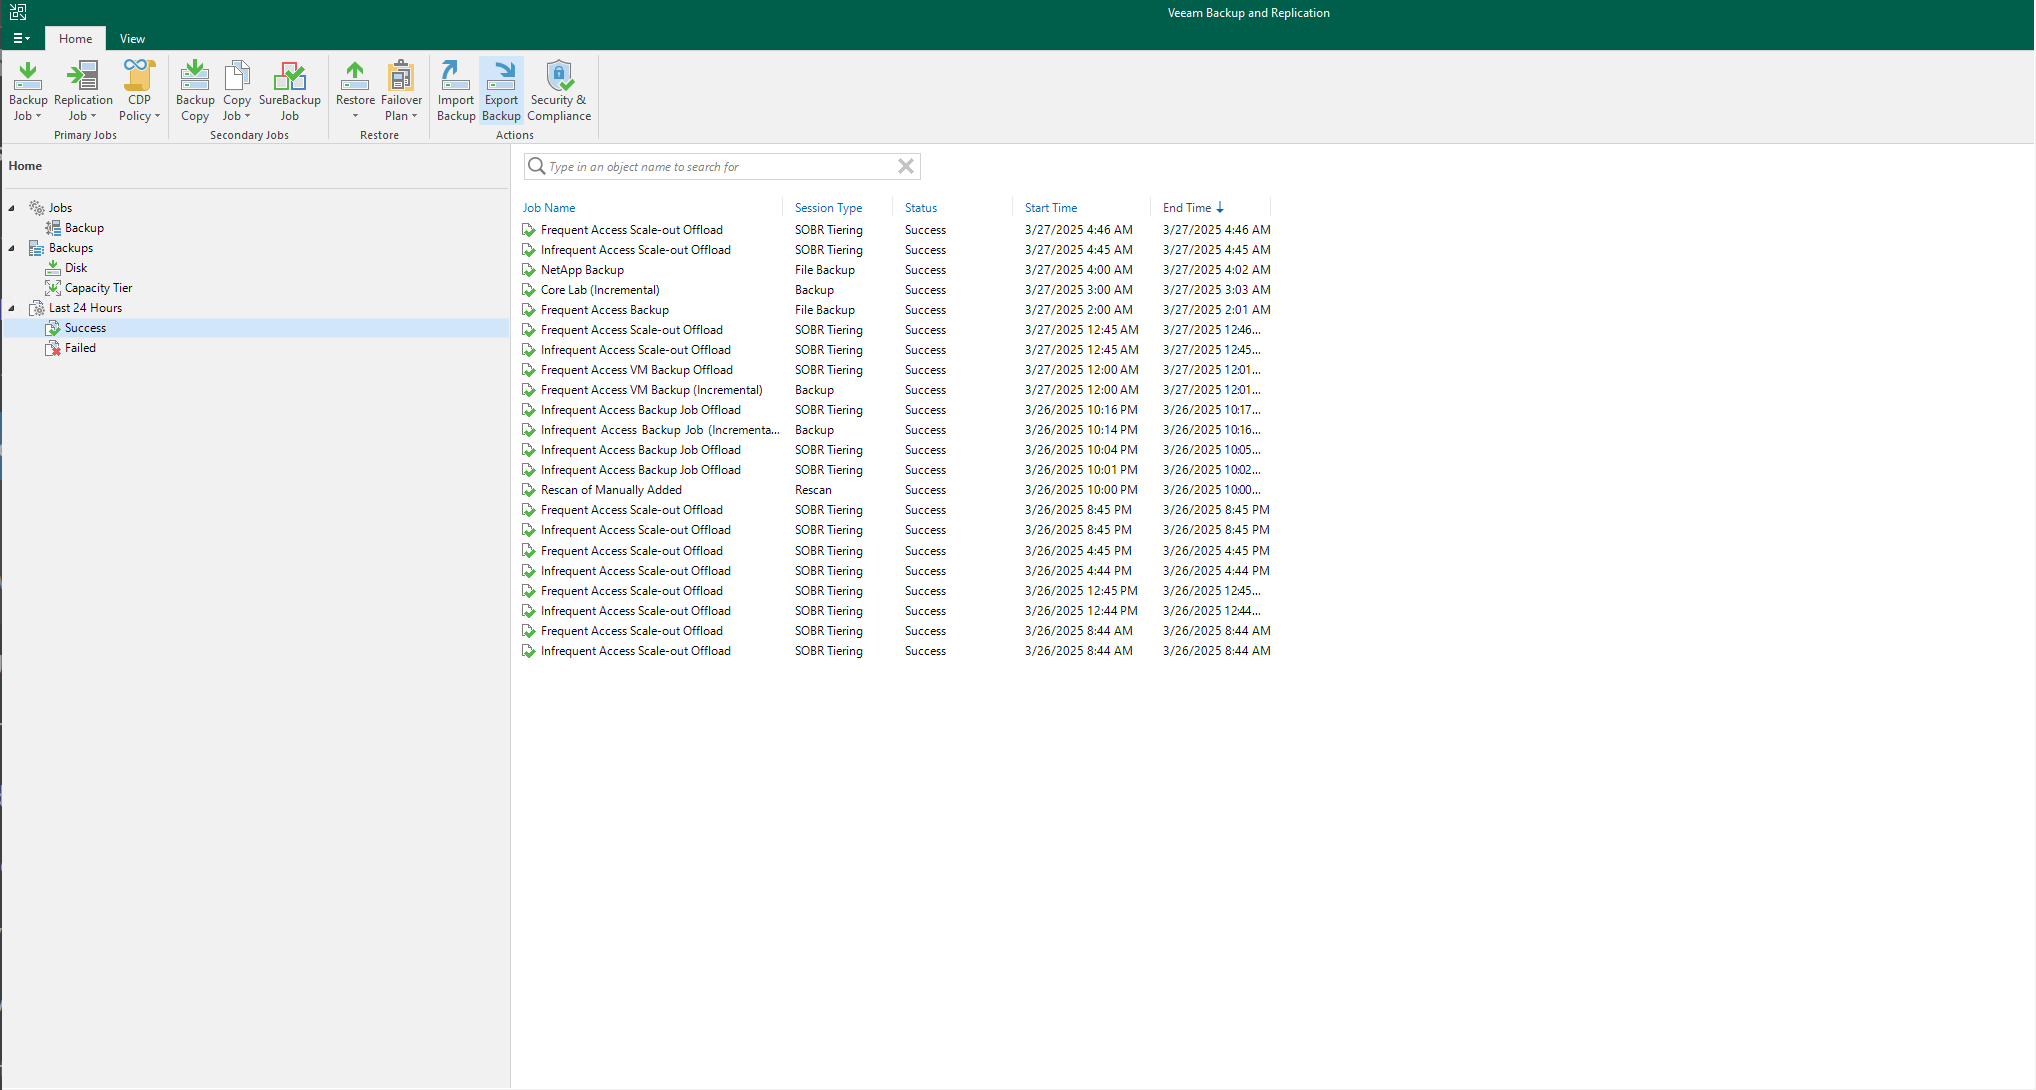The height and width of the screenshot is (1090, 2036).
Task: Select Infrequent Access Backup Job (Incrementa... row
Action: pos(896,430)
